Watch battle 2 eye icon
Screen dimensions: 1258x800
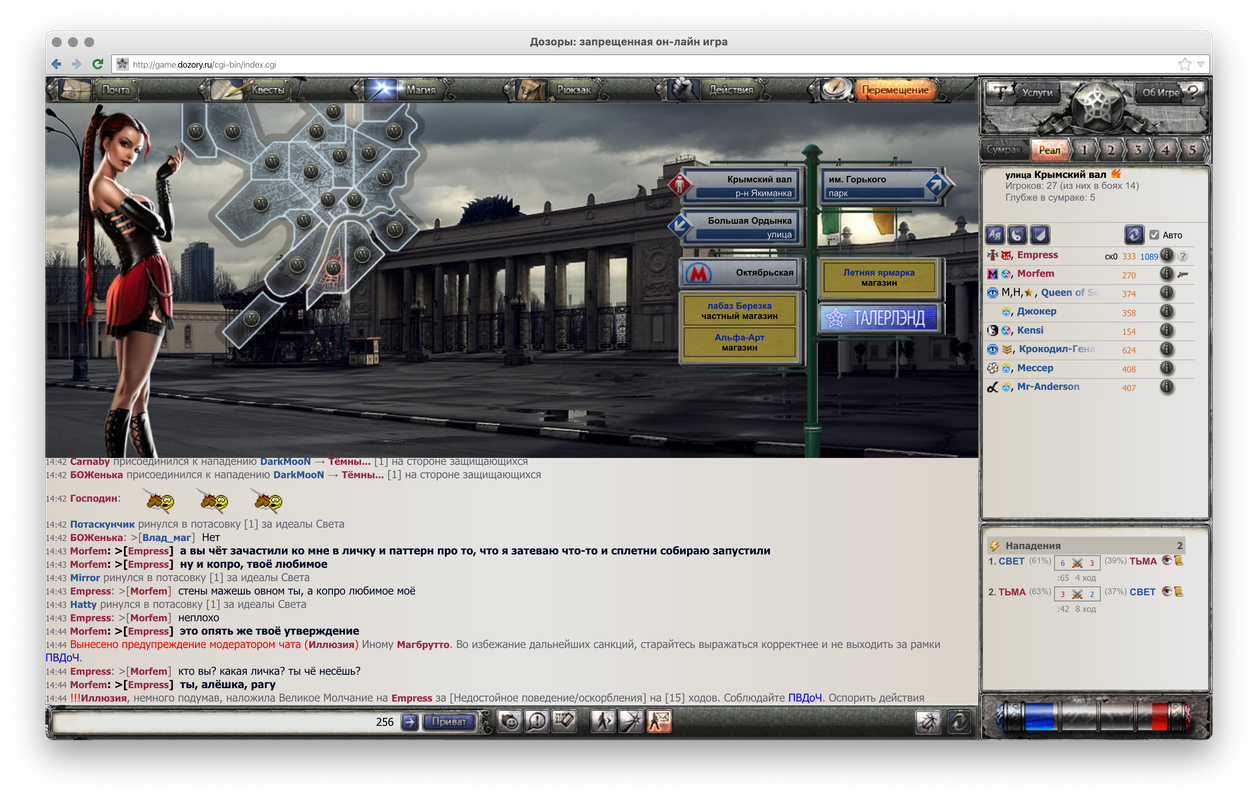point(1167,592)
